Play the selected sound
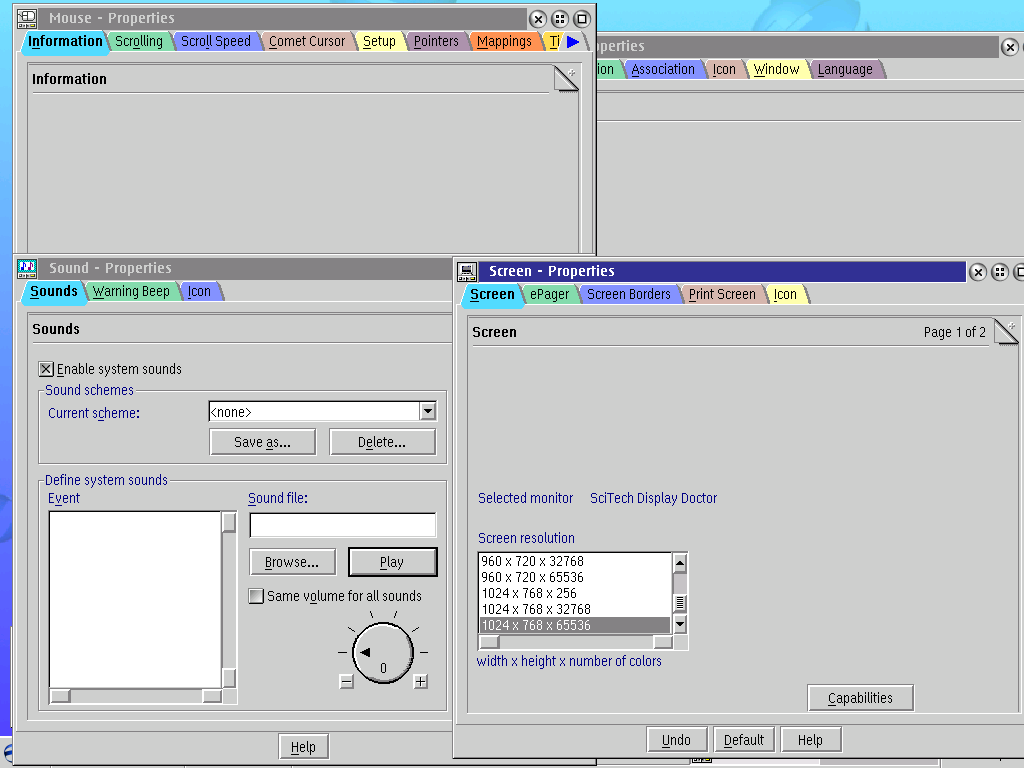Viewport: 1024px width, 768px height. [392, 562]
